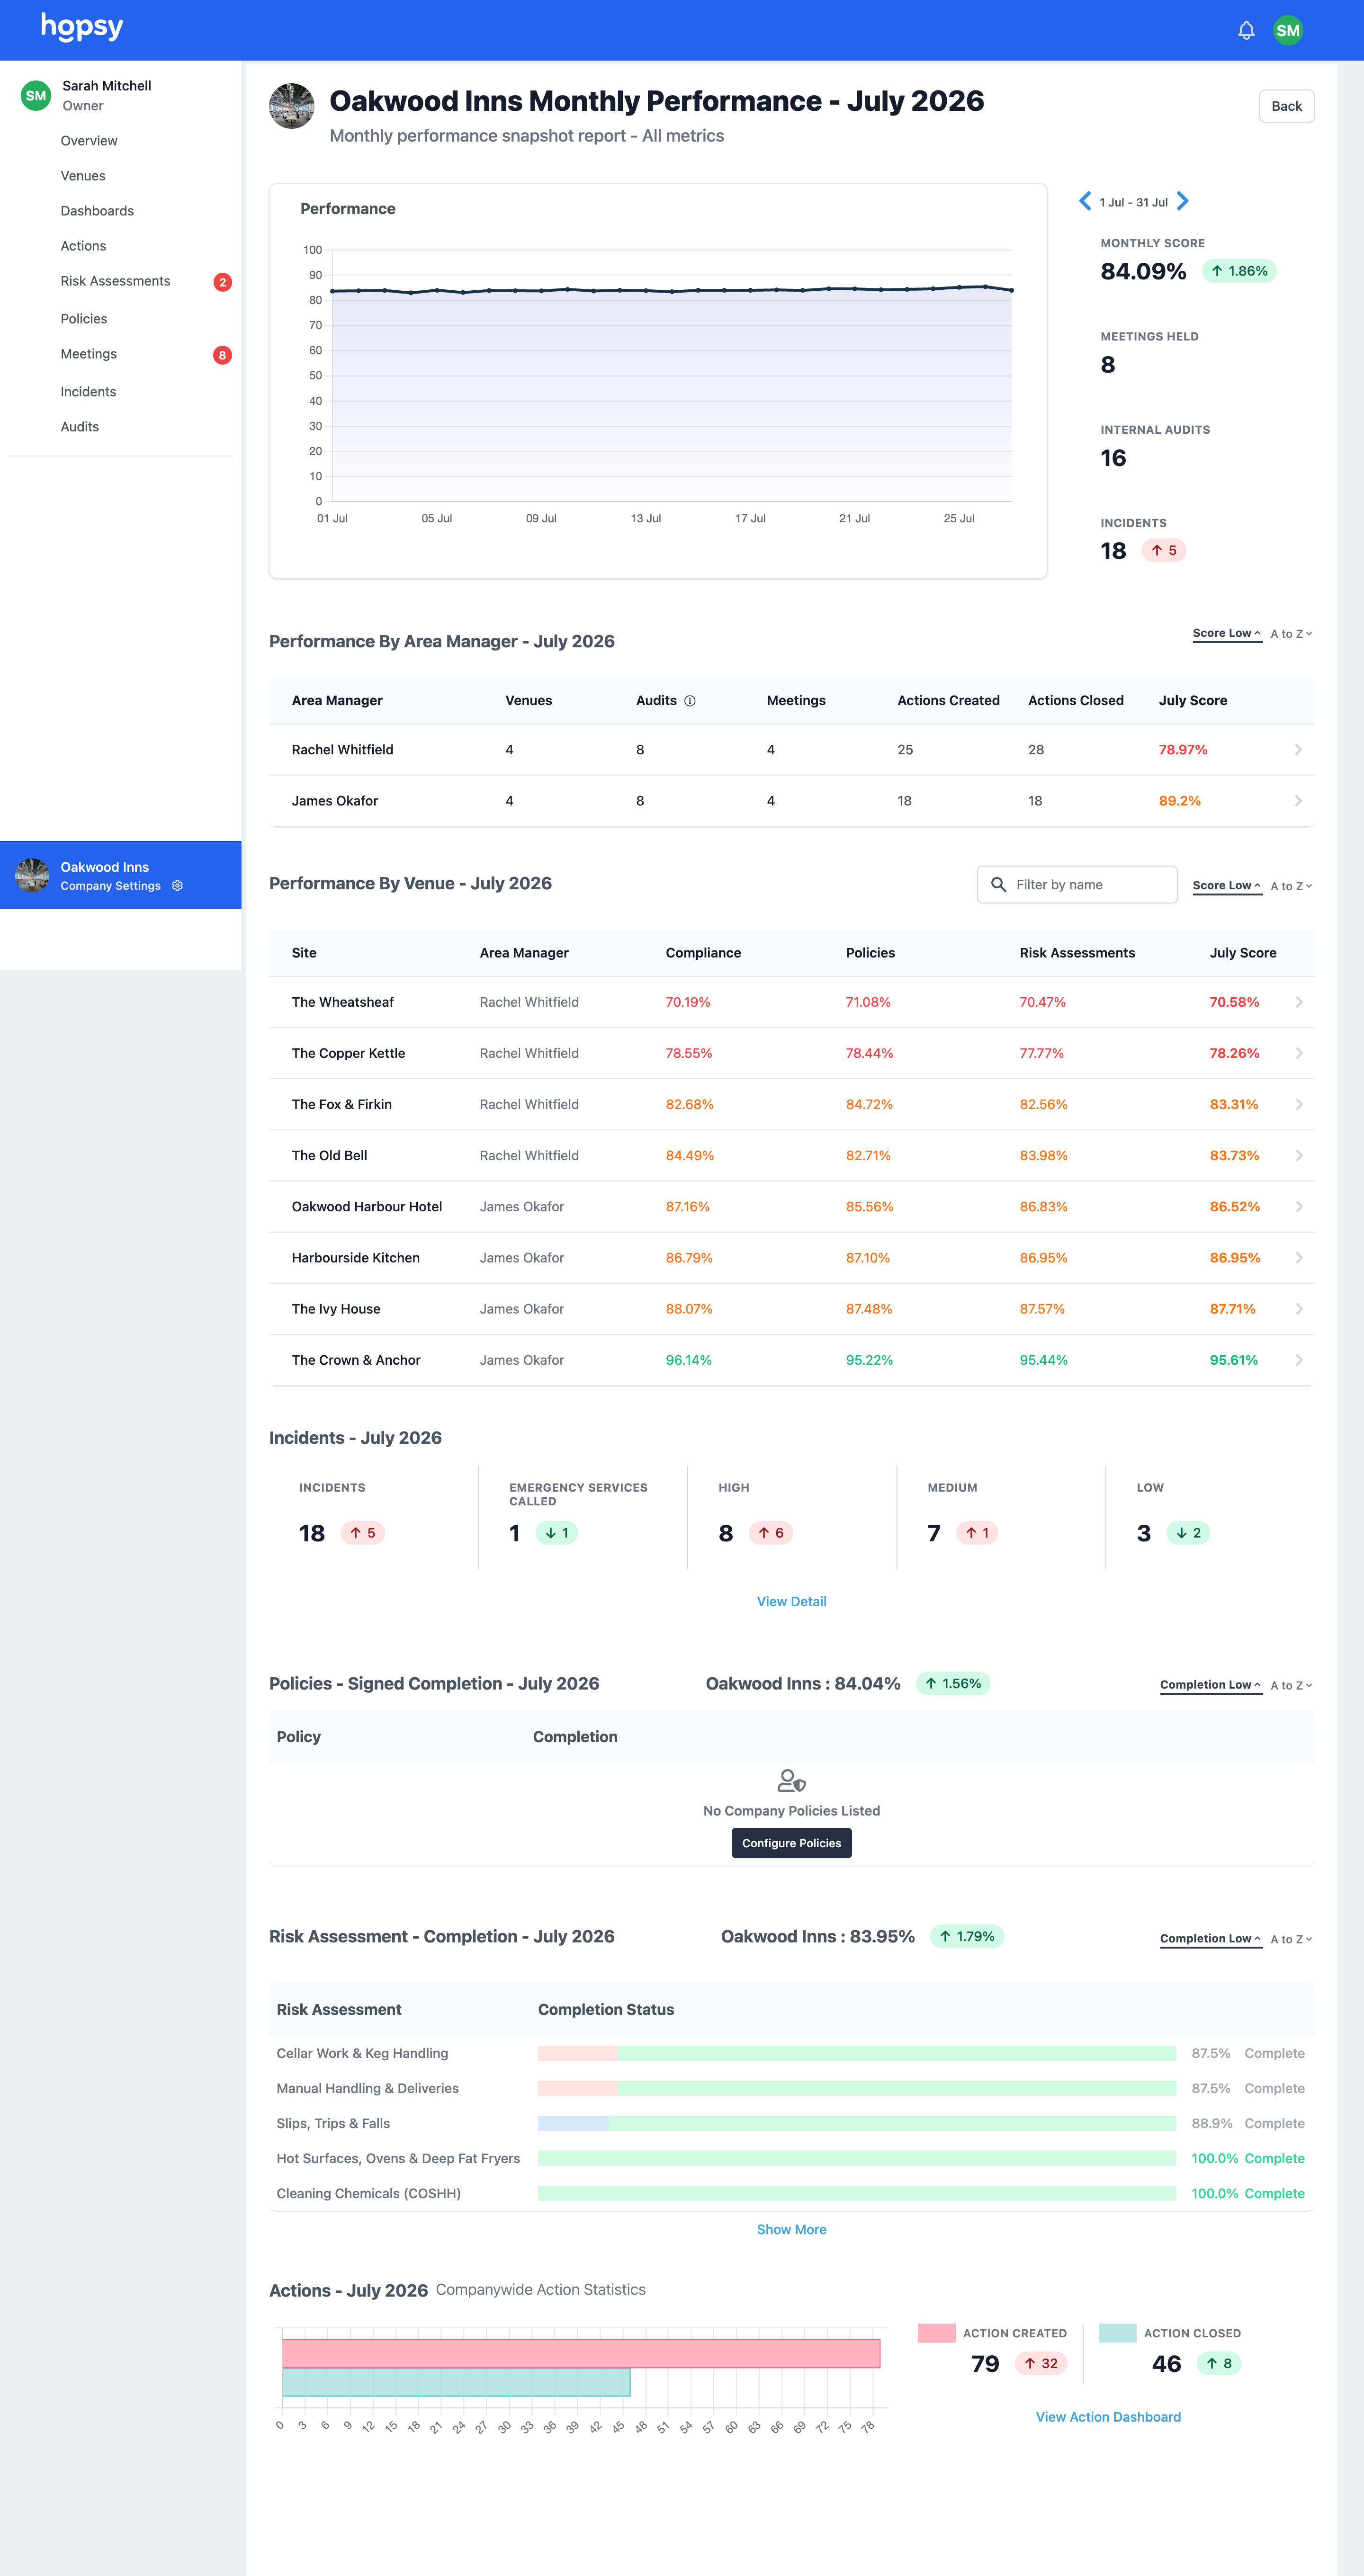Sort area managers by Score Low

click(1227, 634)
